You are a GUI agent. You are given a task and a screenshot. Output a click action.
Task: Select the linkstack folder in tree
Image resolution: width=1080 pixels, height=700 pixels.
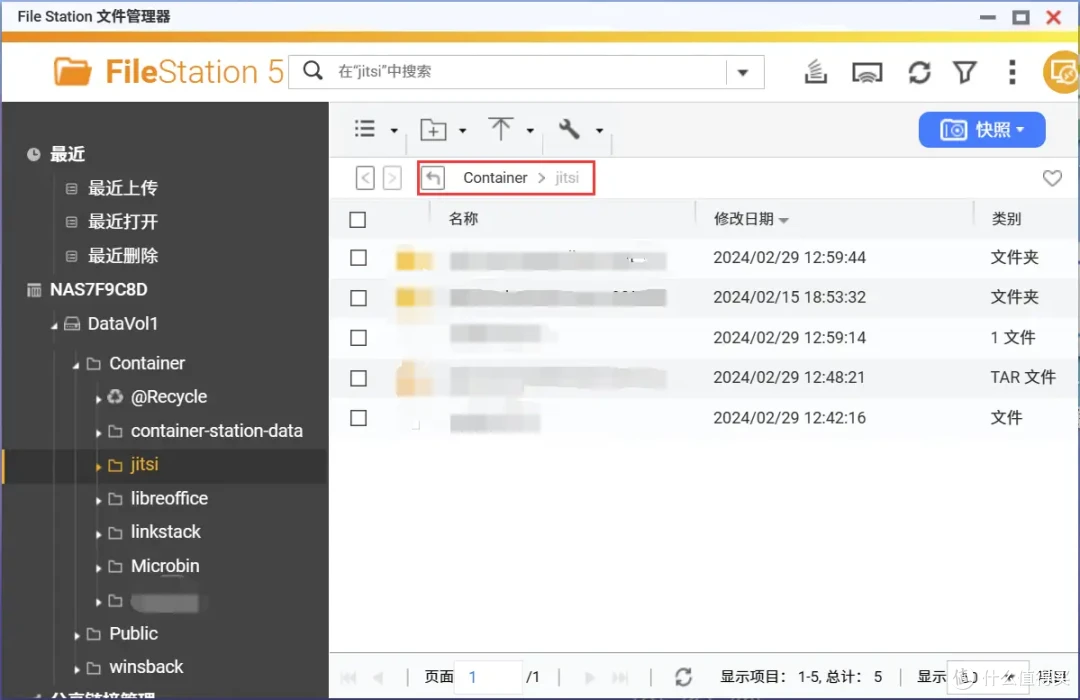pos(165,532)
